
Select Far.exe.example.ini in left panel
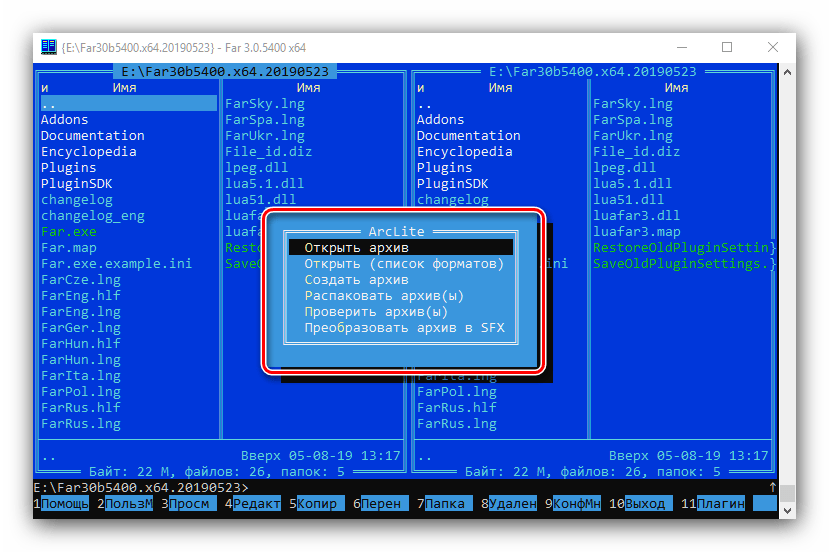pos(116,263)
